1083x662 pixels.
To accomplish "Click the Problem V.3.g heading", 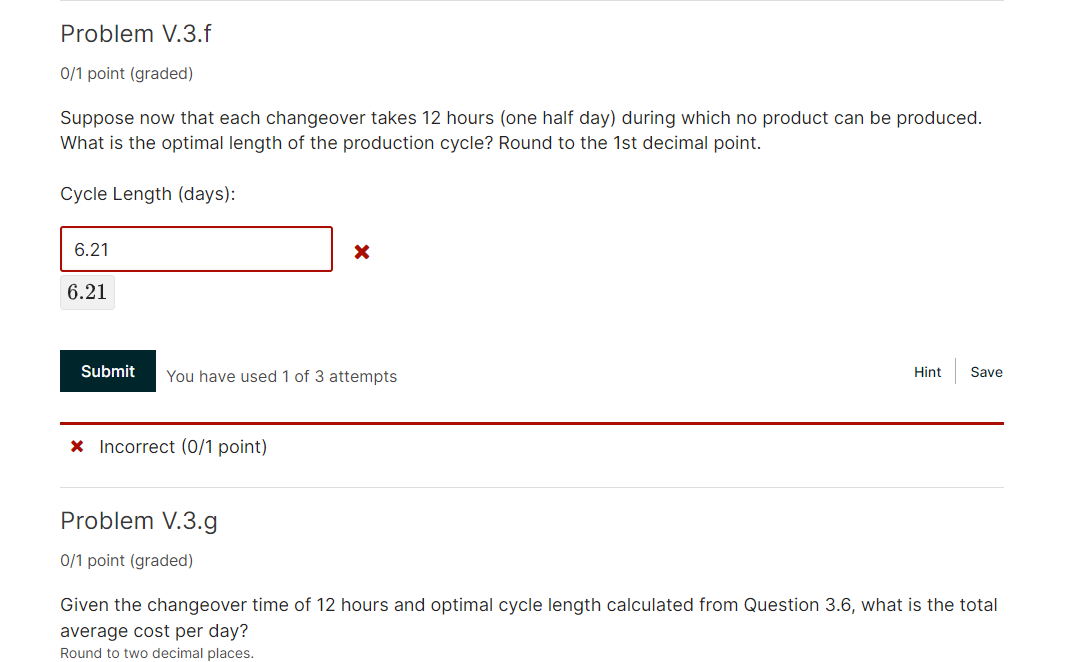I will tap(139, 520).
